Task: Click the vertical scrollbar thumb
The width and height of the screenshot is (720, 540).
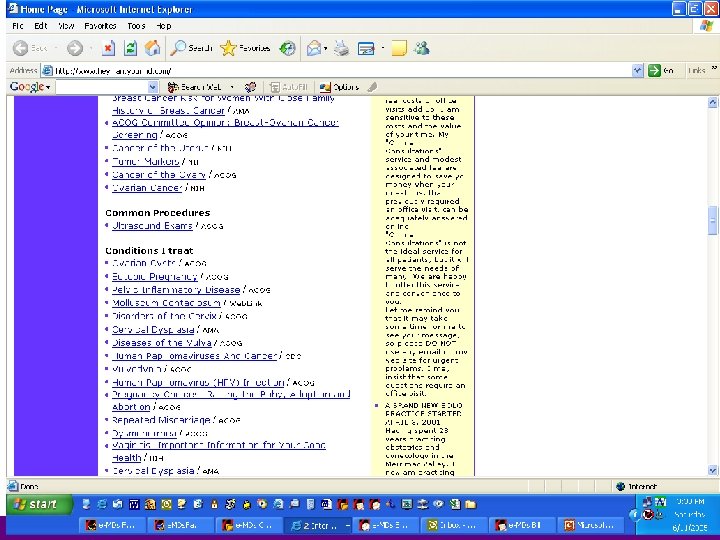Action: pos(712,221)
